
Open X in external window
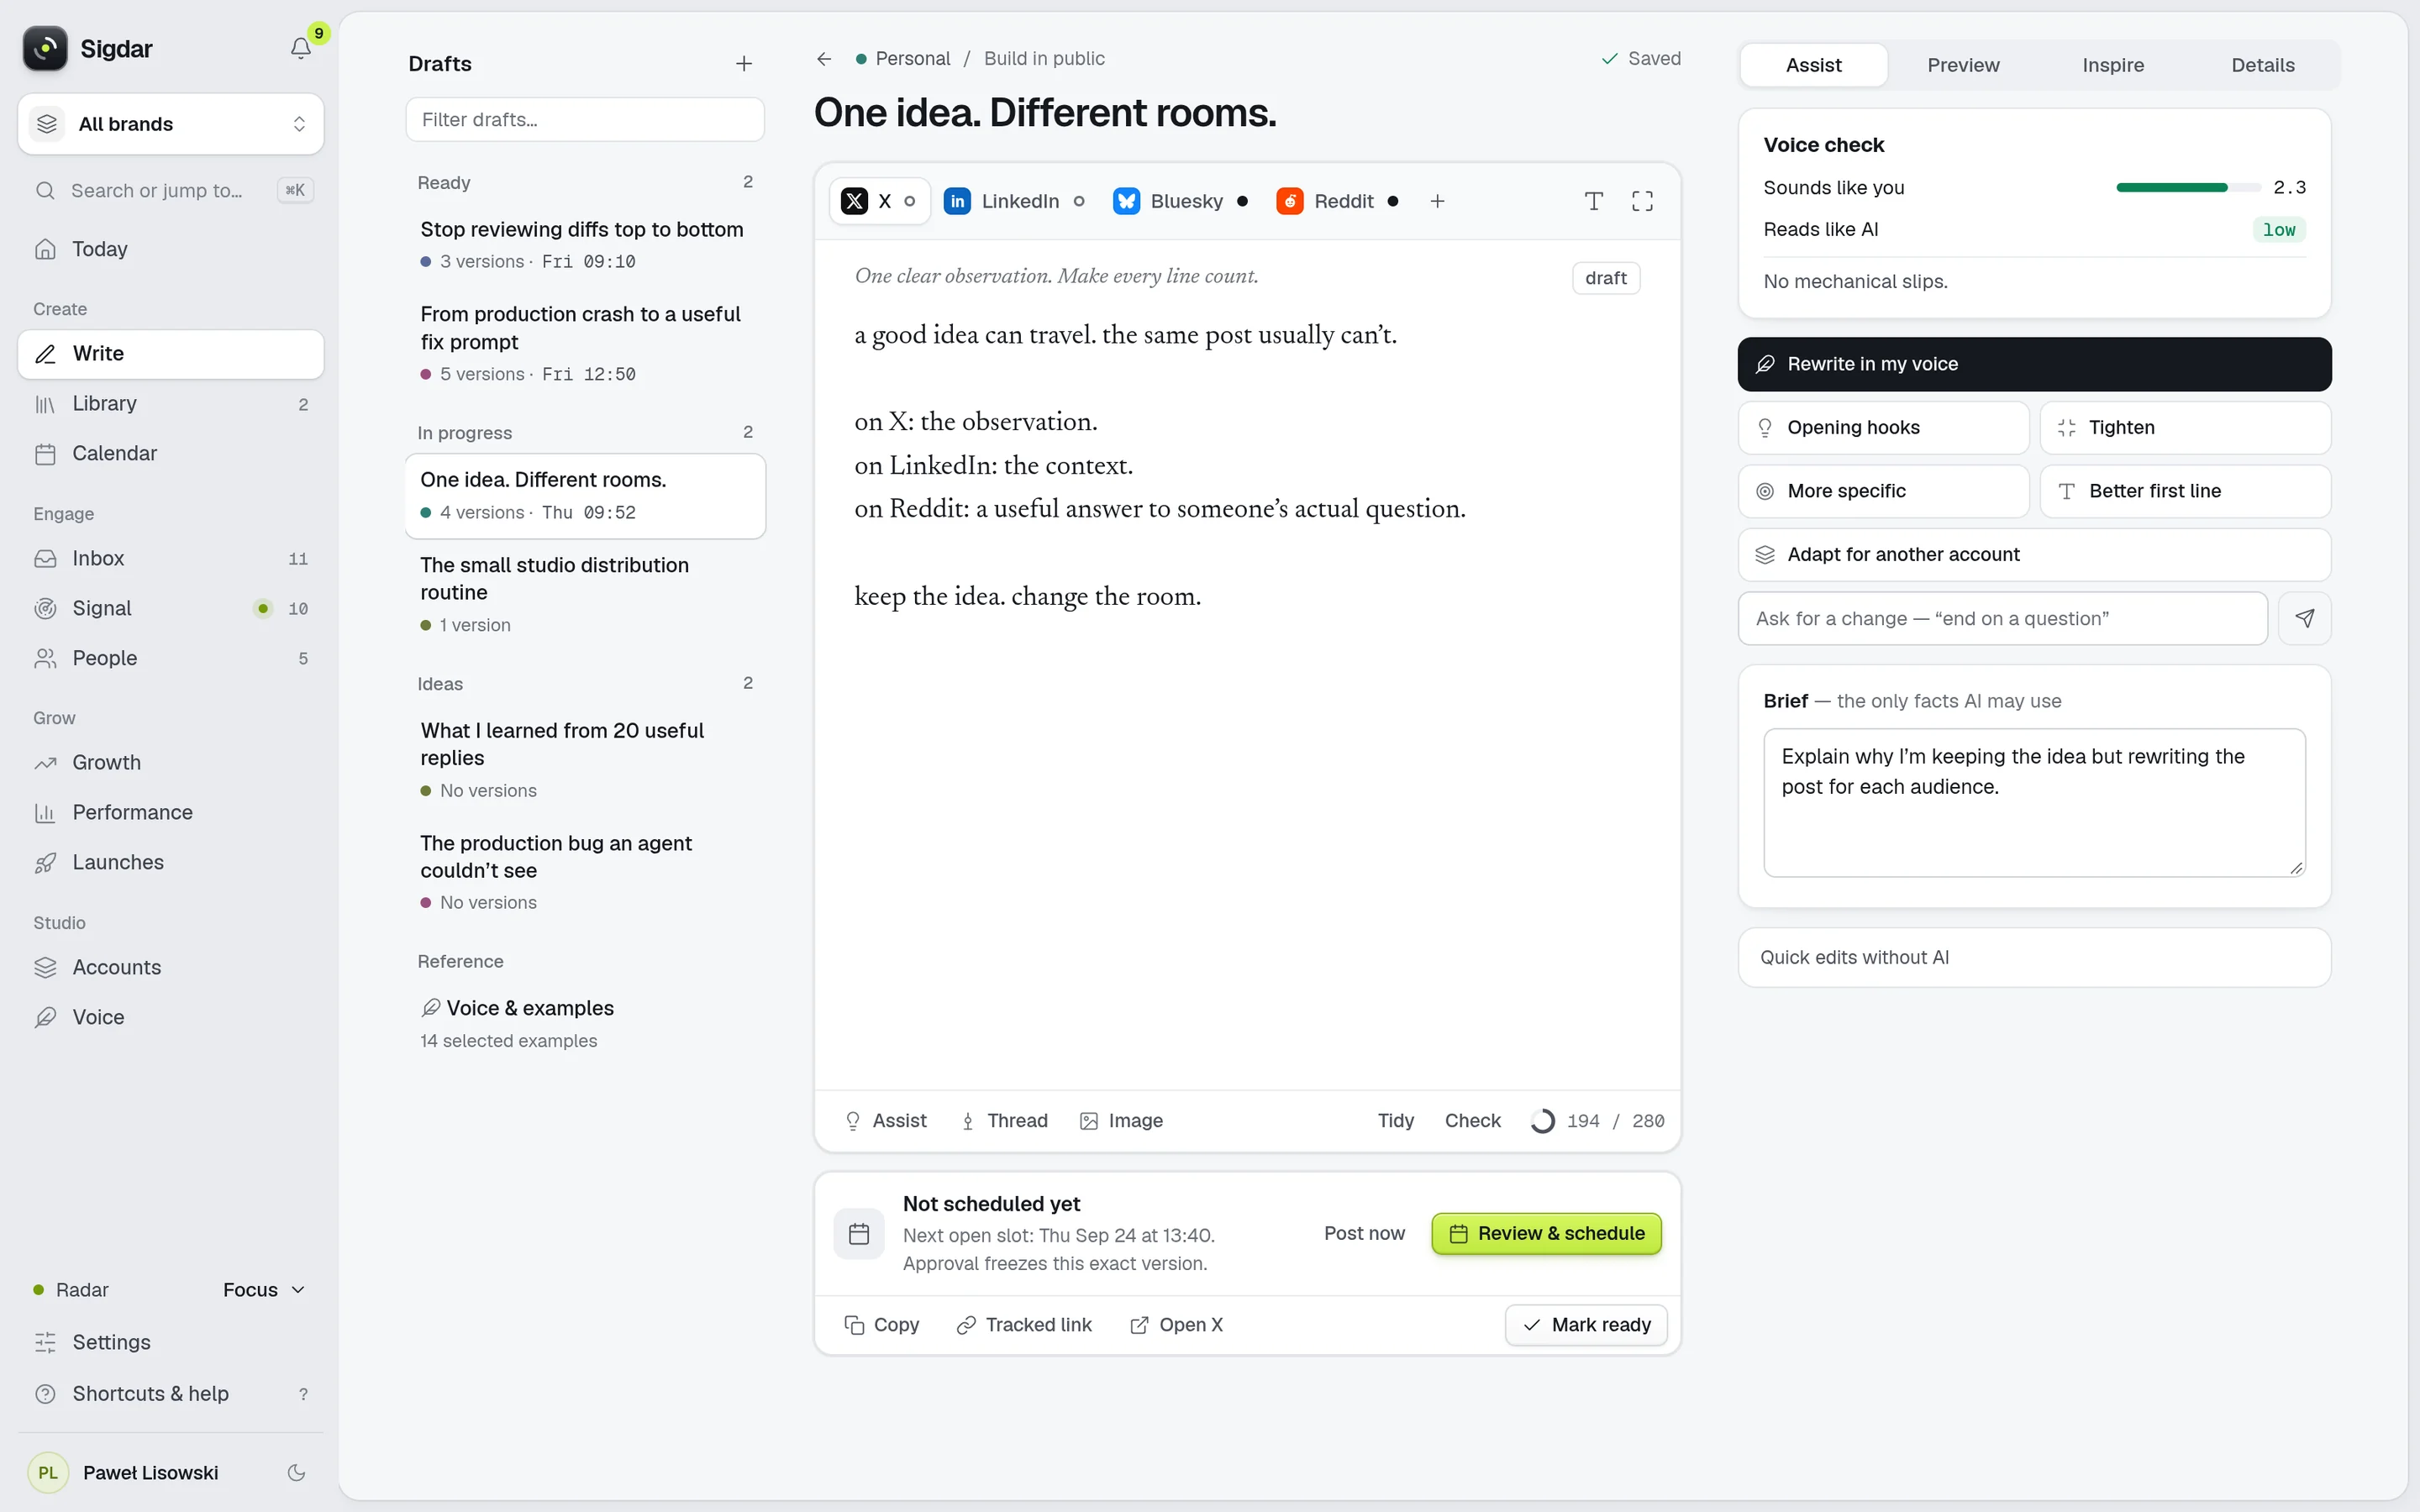1176,1325
